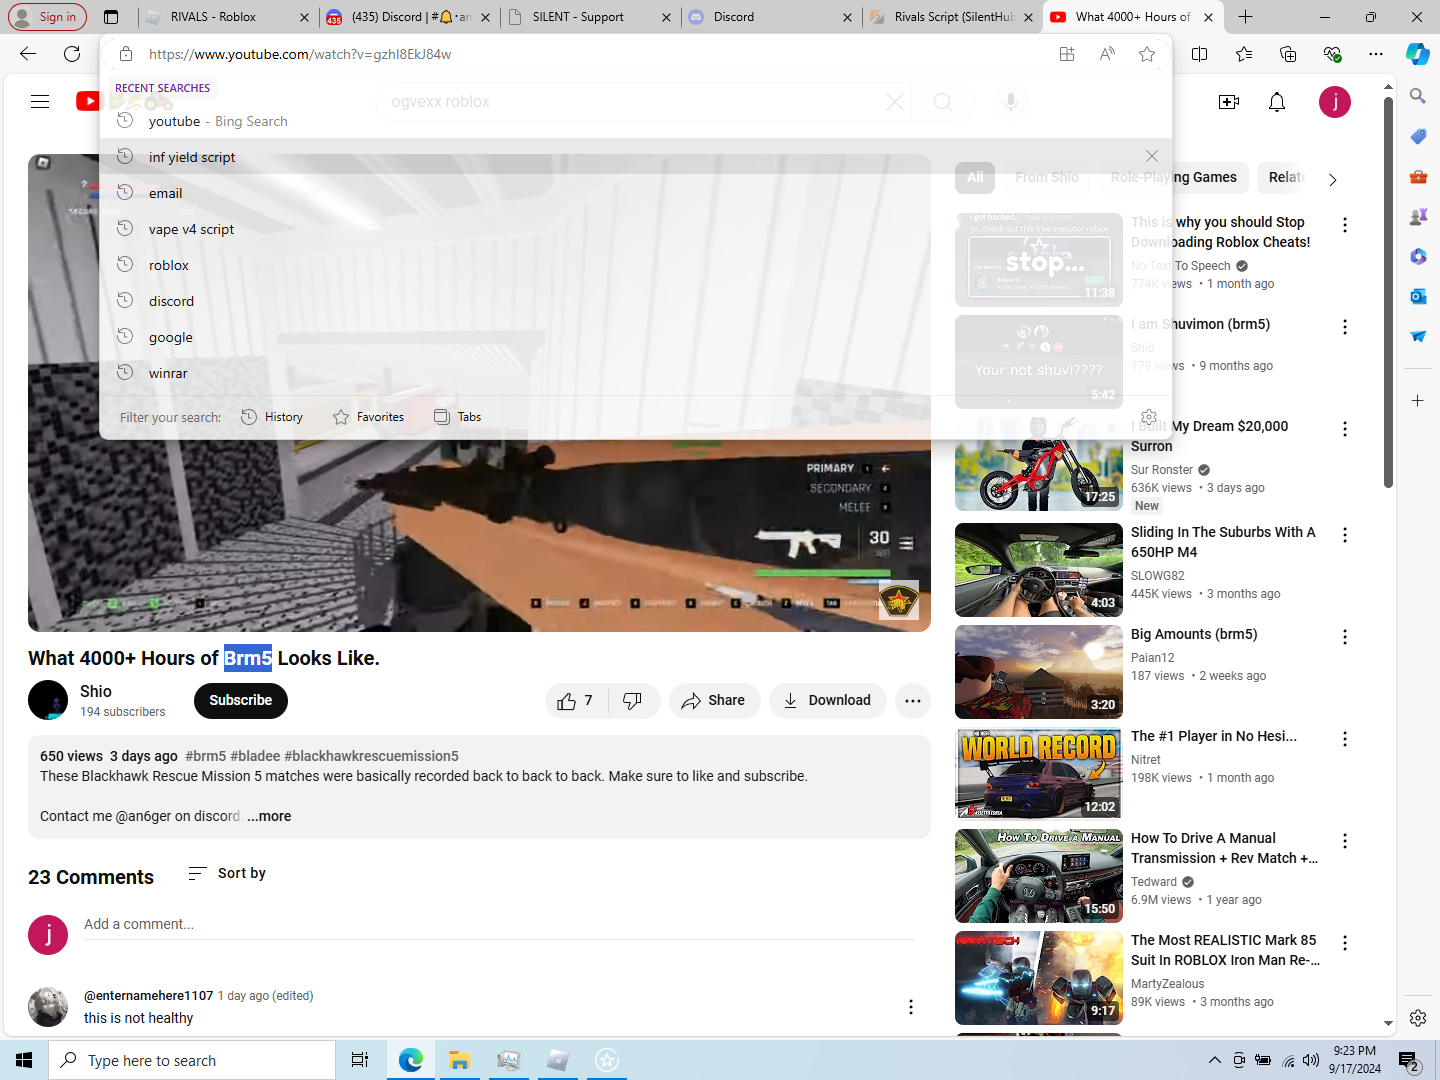The width and height of the screenshot is (1440, 1080).
Task: Open the tab actions menu icon
Action: (x=111, y=17)
